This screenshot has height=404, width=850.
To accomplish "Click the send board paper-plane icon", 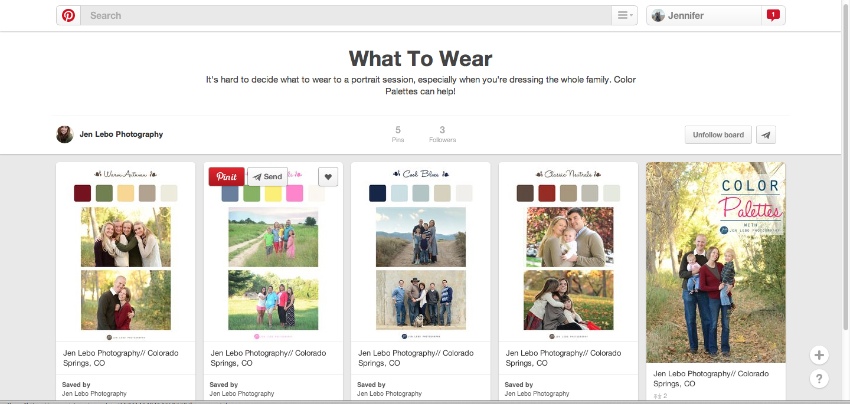I will [766, 135].
